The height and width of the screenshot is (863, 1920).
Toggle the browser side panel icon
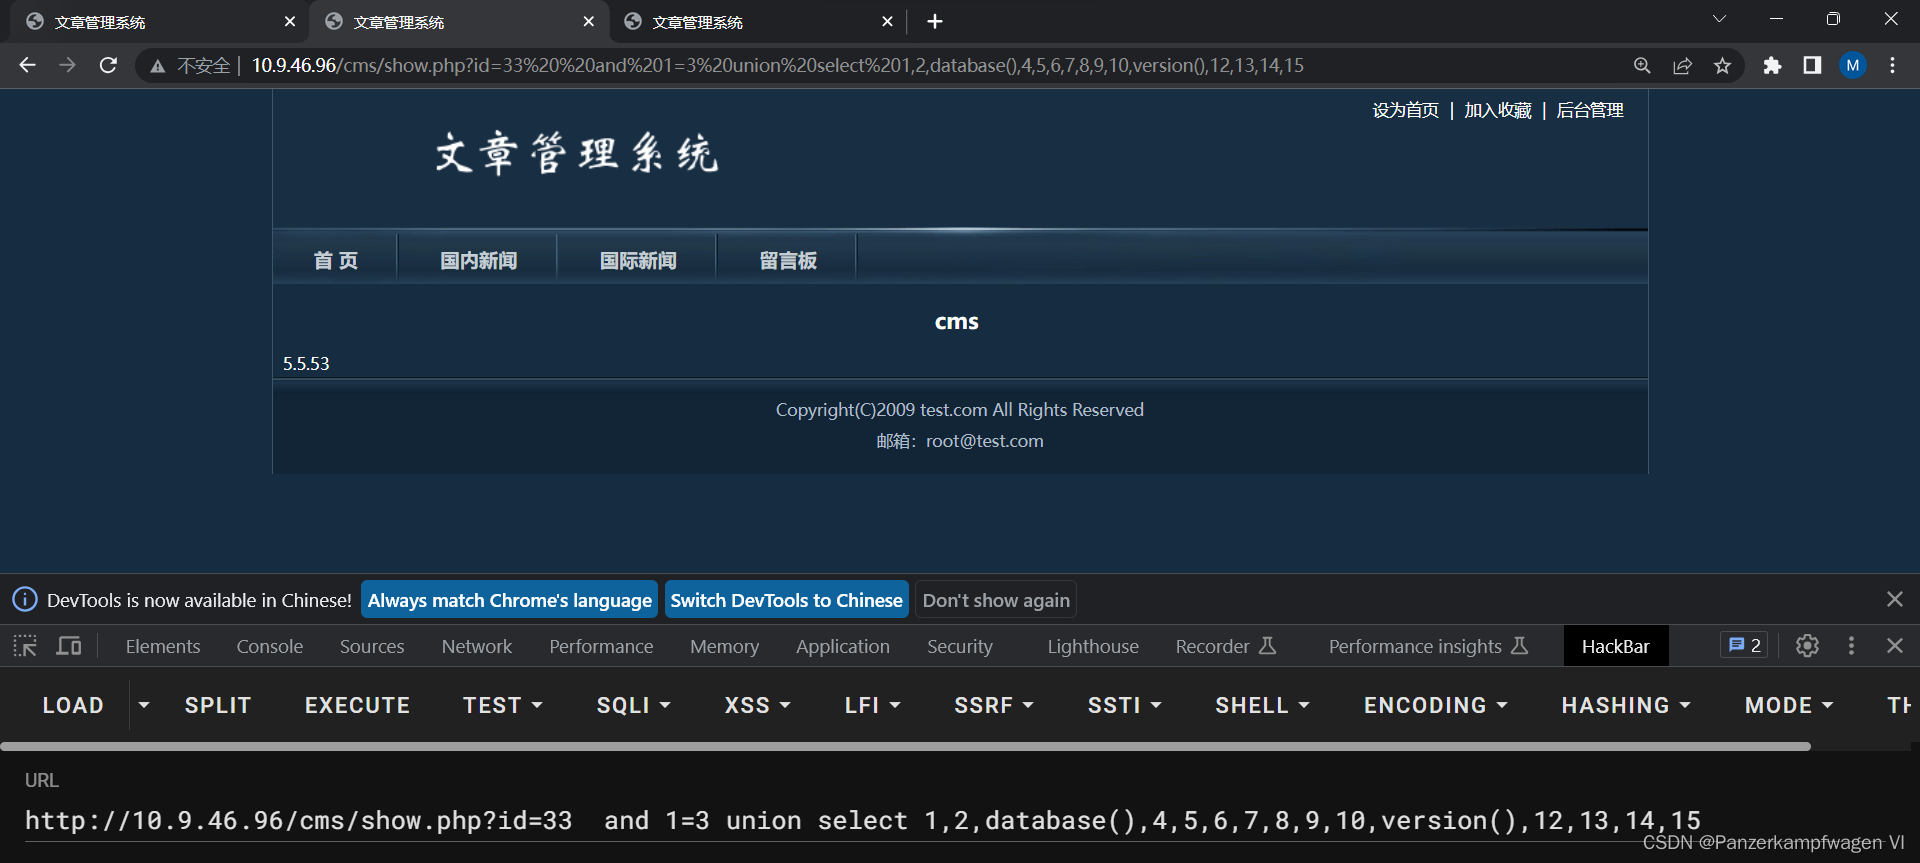(x=1812, y=65)
